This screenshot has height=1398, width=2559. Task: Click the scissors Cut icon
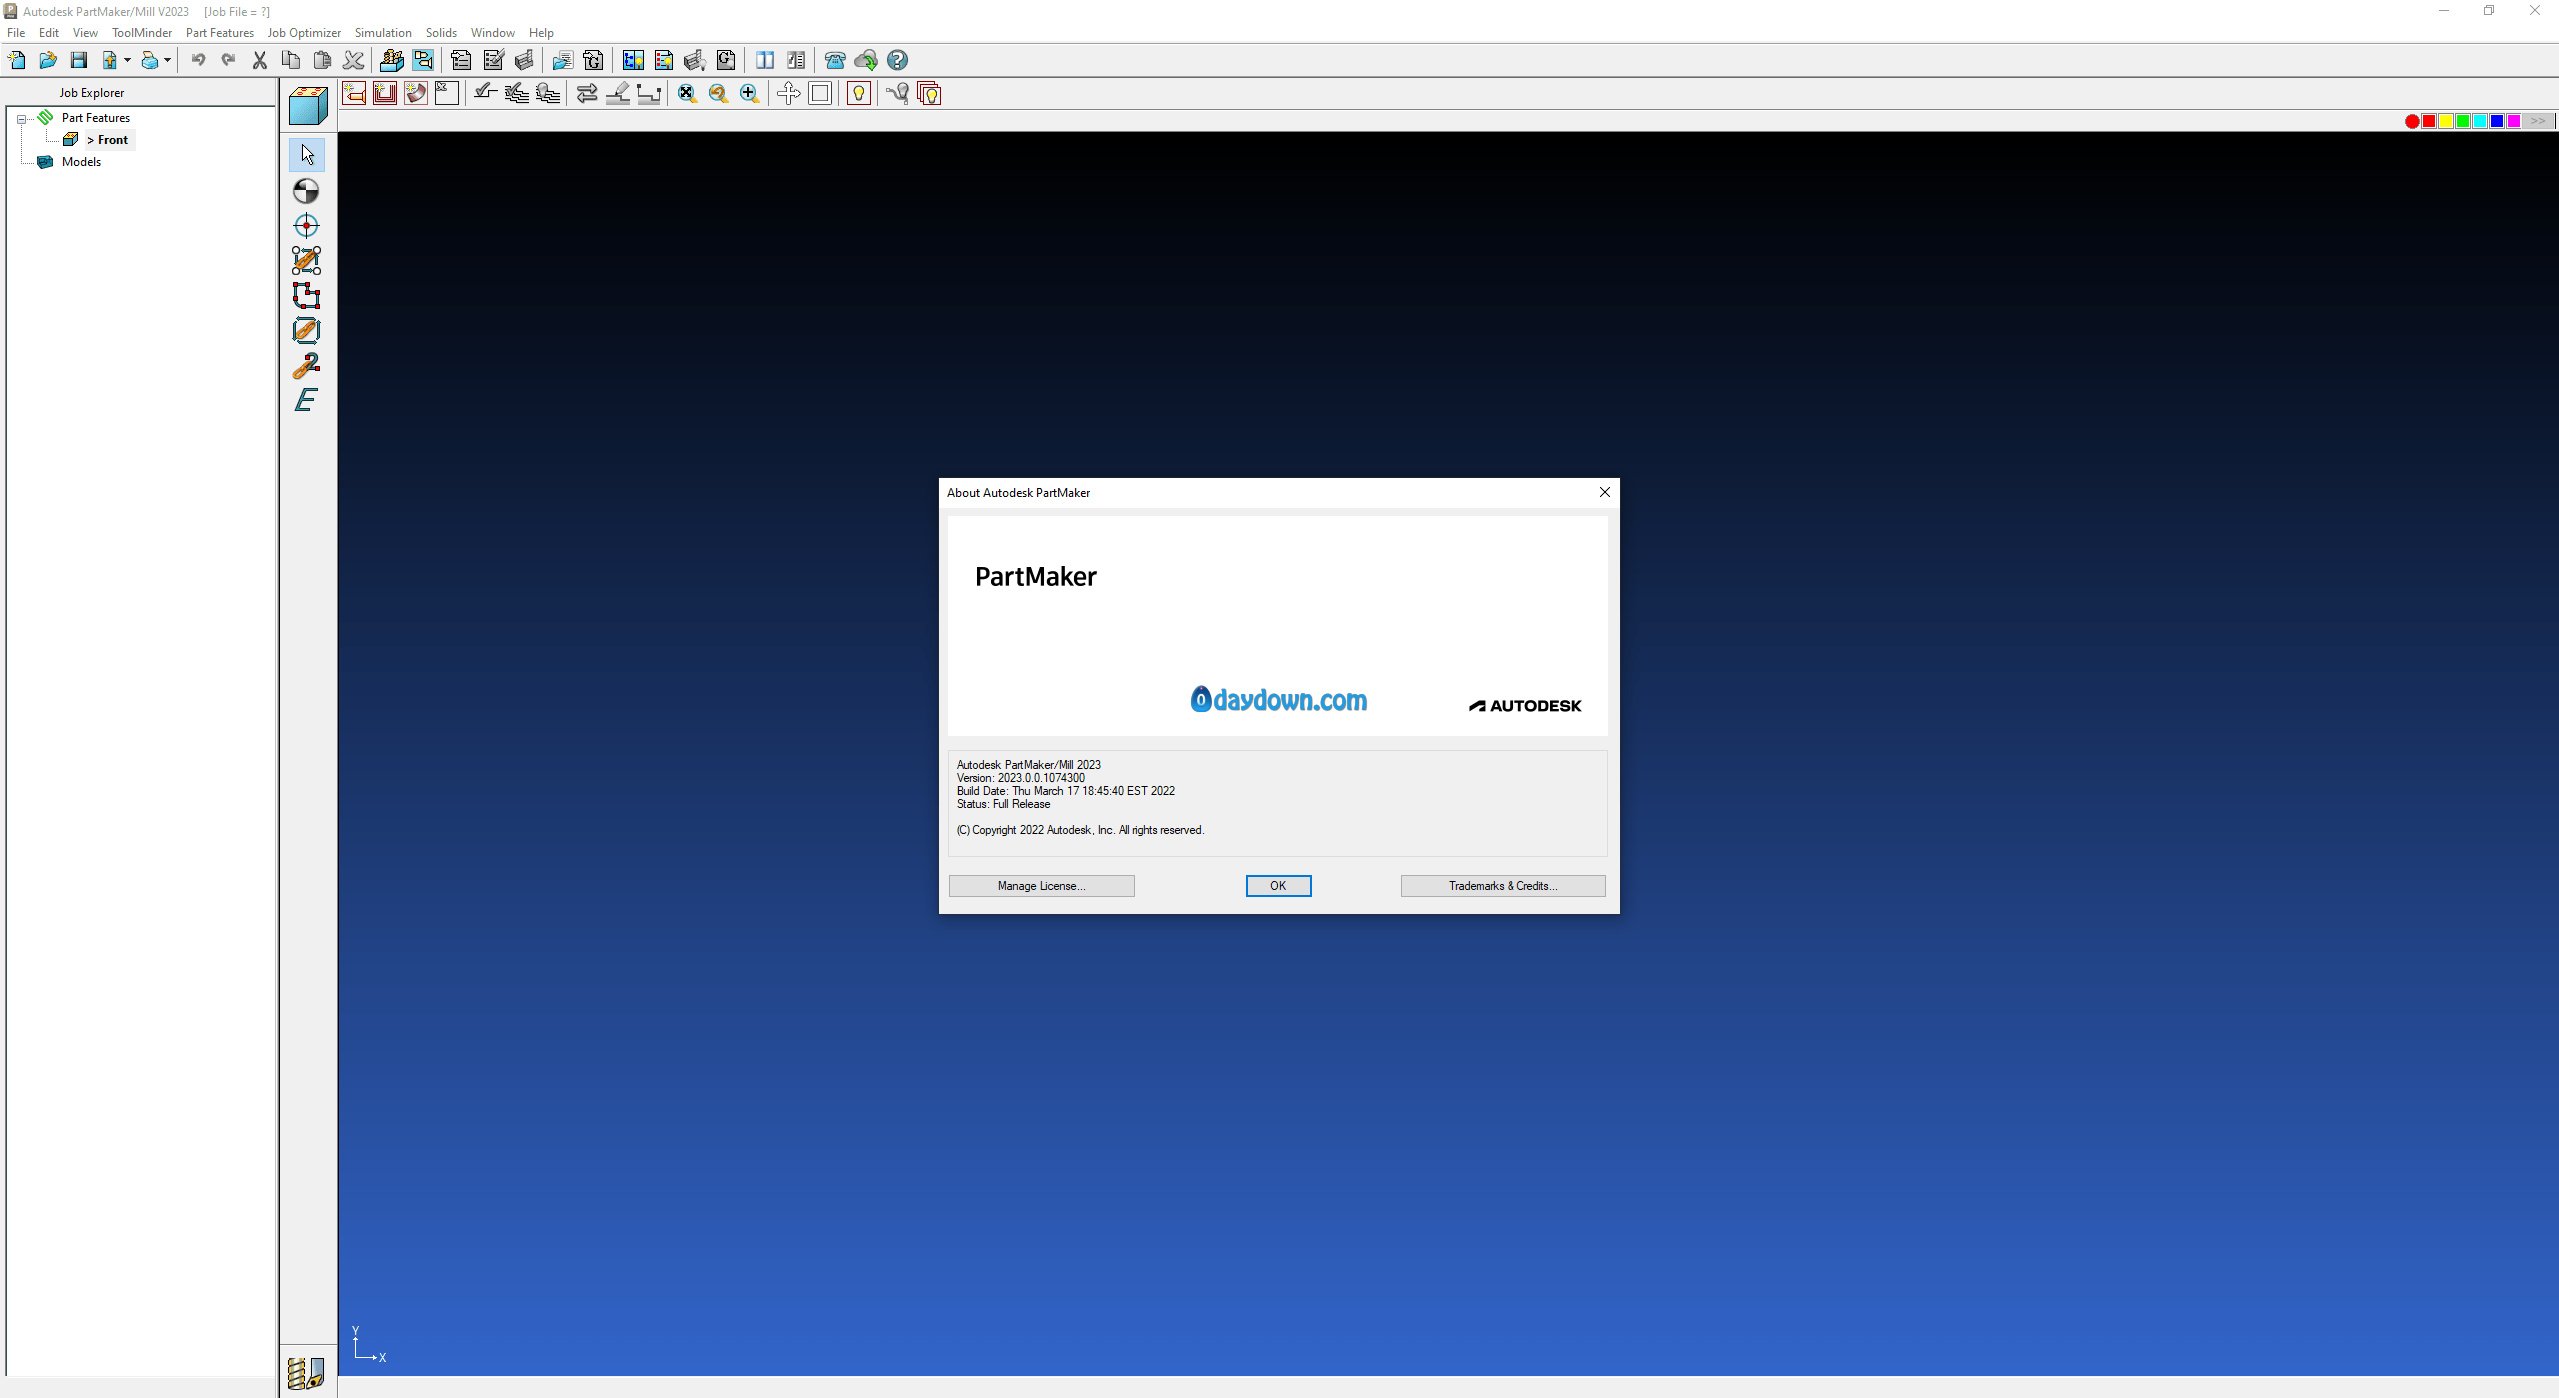click(260, 61)
